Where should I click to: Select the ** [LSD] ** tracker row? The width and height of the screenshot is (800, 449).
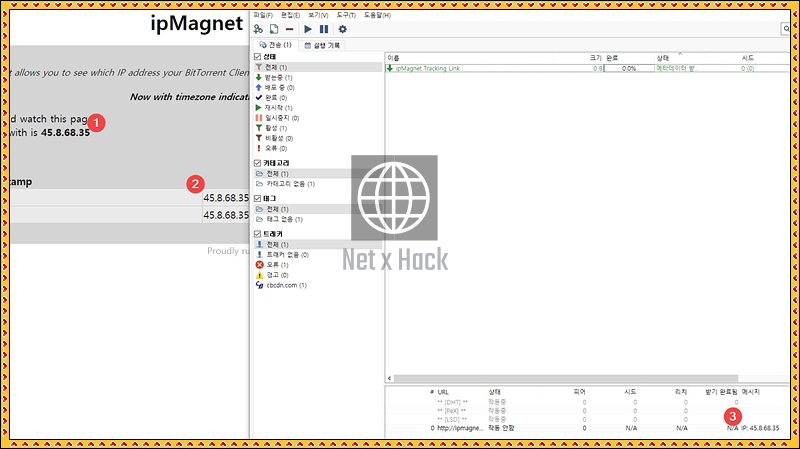(x=588, y=419)
